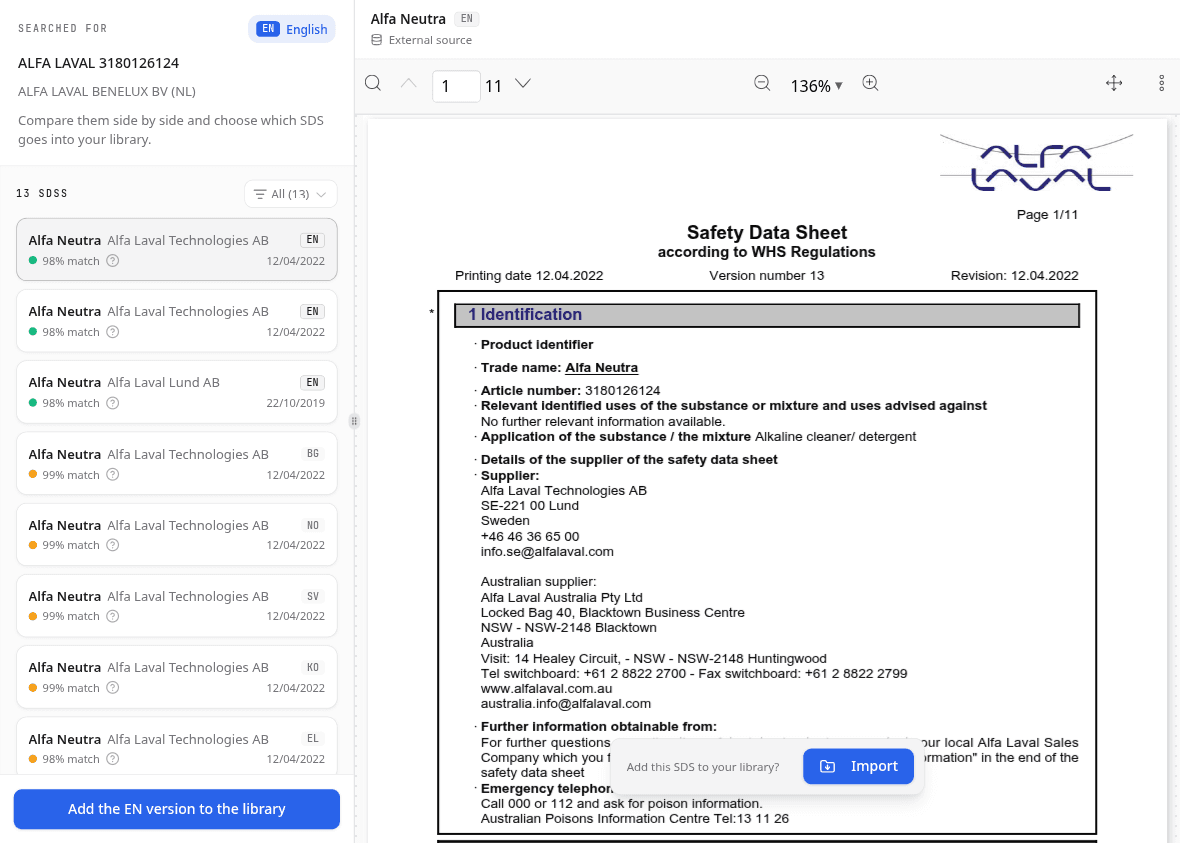This screenshot has height=843, width=1180.
Task: Open the All (13) filter dropdown
Action: (x=290, y=194)
